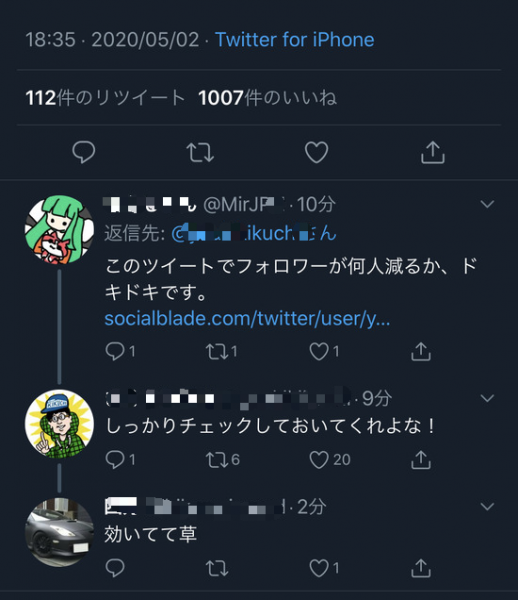
Task: Like the main tweet with heart icon
Action: pyautogui.click(x=316, y=152)
